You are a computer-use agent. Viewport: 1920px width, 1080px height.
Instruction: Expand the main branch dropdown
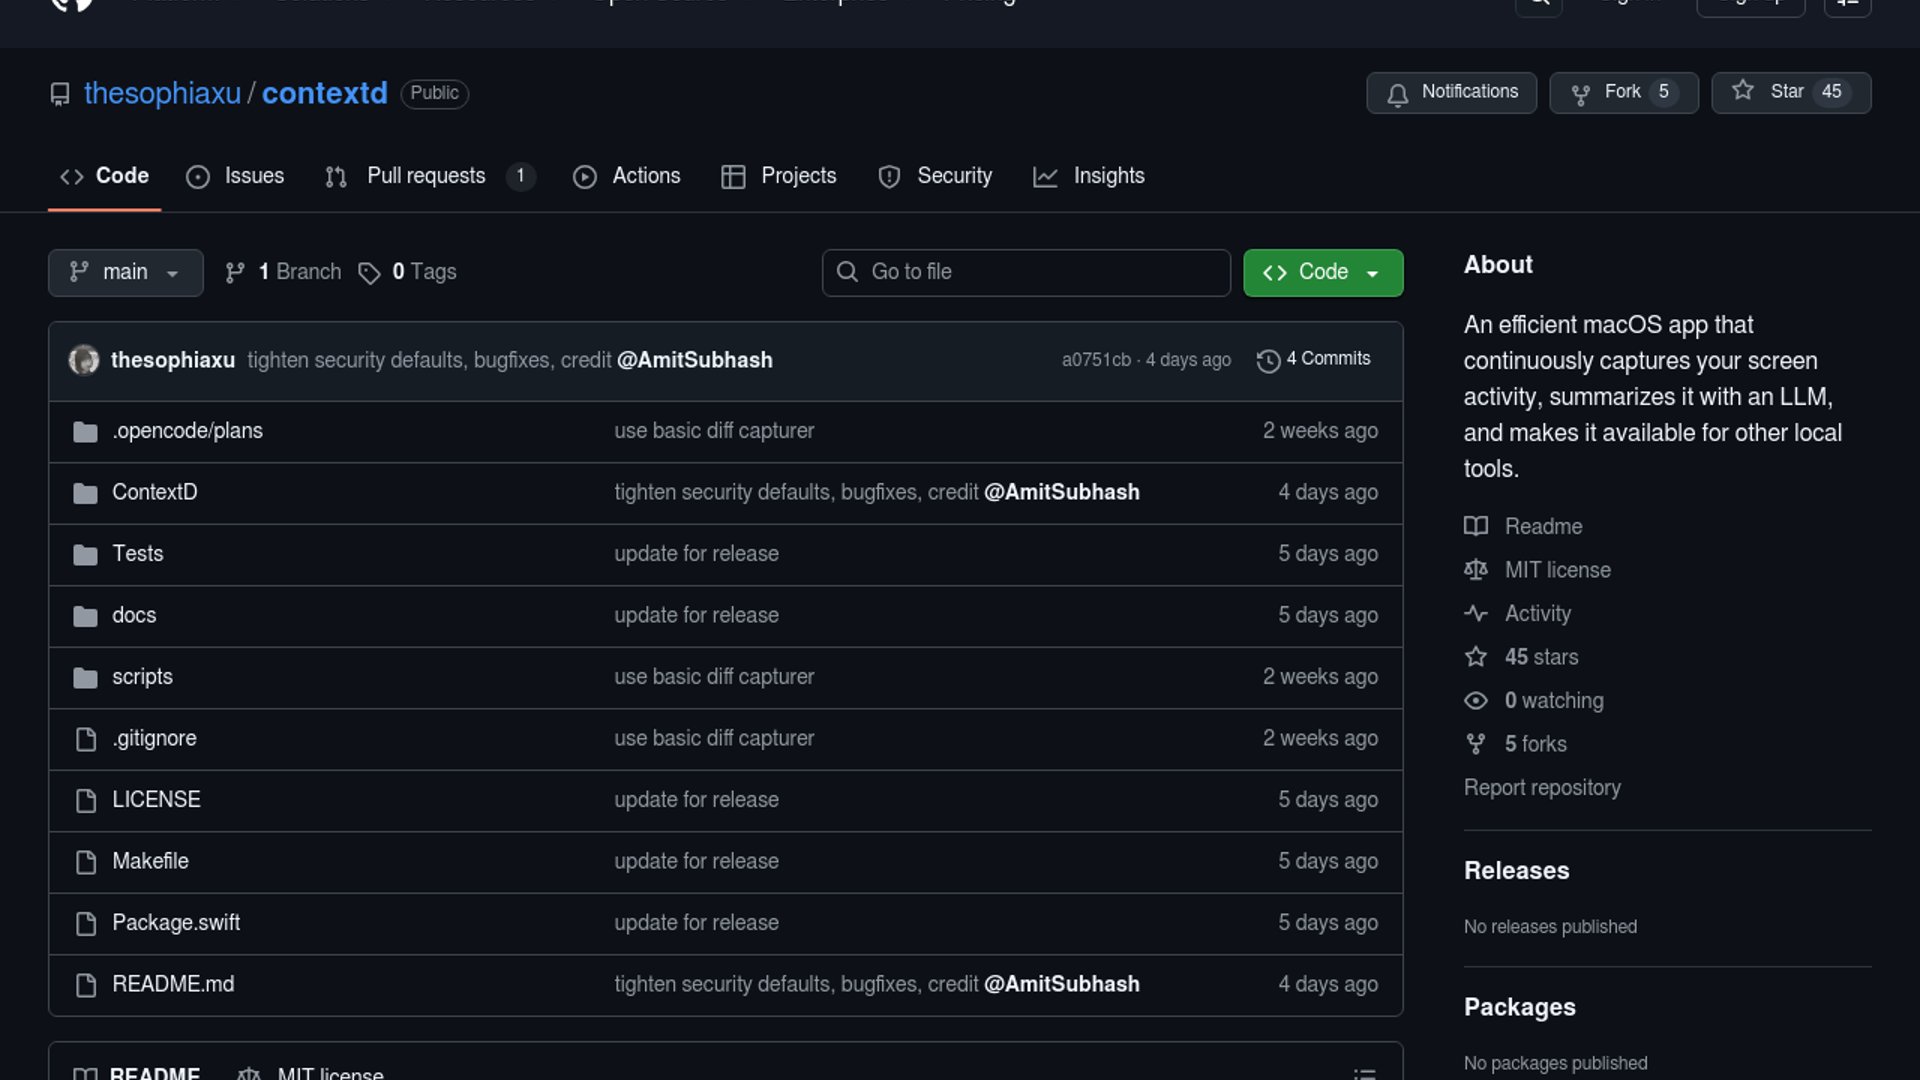125,272
